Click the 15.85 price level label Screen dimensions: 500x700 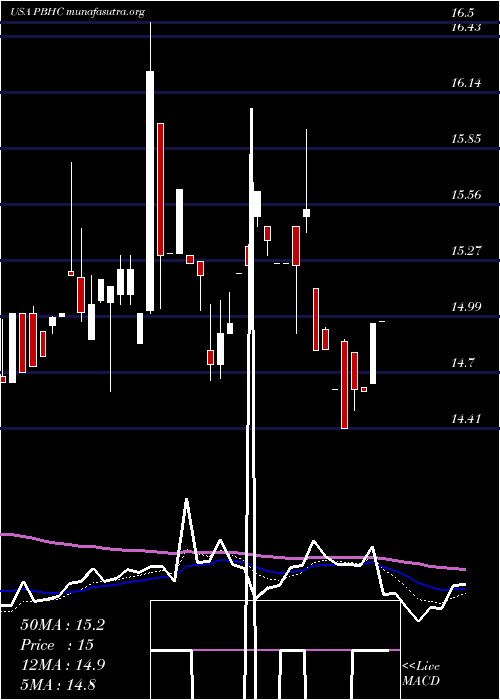coord(465,138)
